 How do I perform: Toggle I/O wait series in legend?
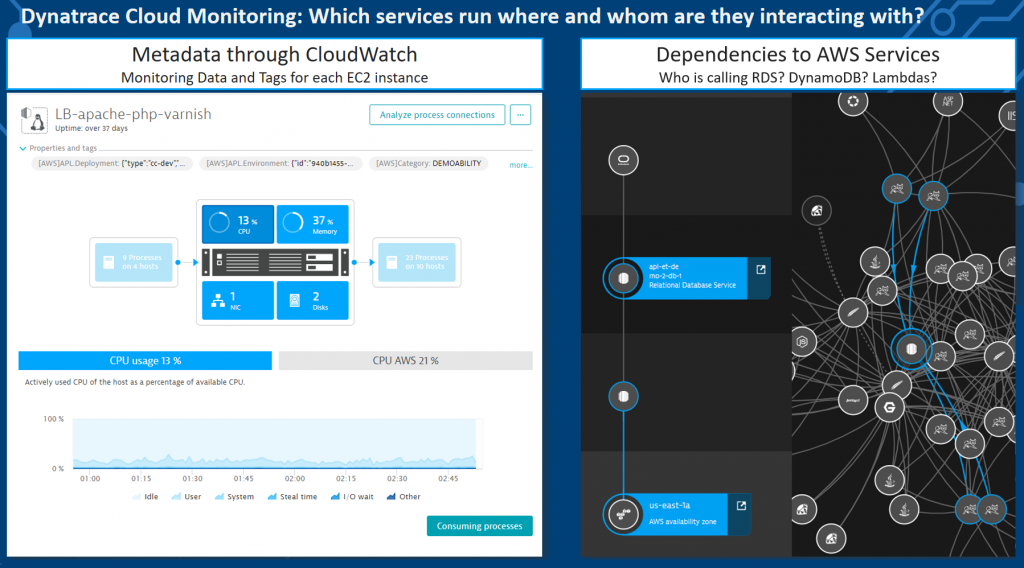[352, 497]
